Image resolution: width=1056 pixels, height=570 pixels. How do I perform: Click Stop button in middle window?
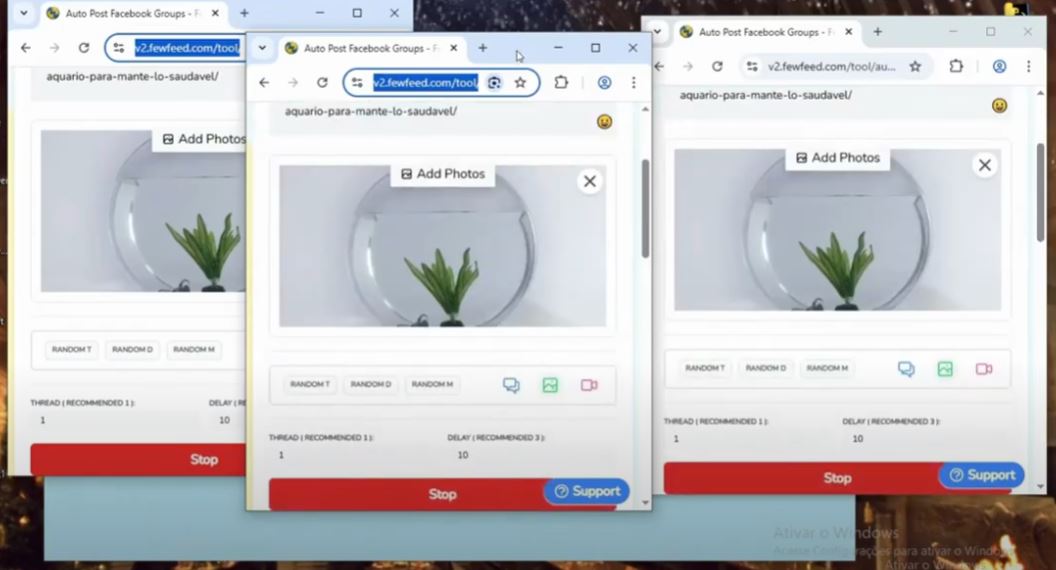tap(442, 495)
